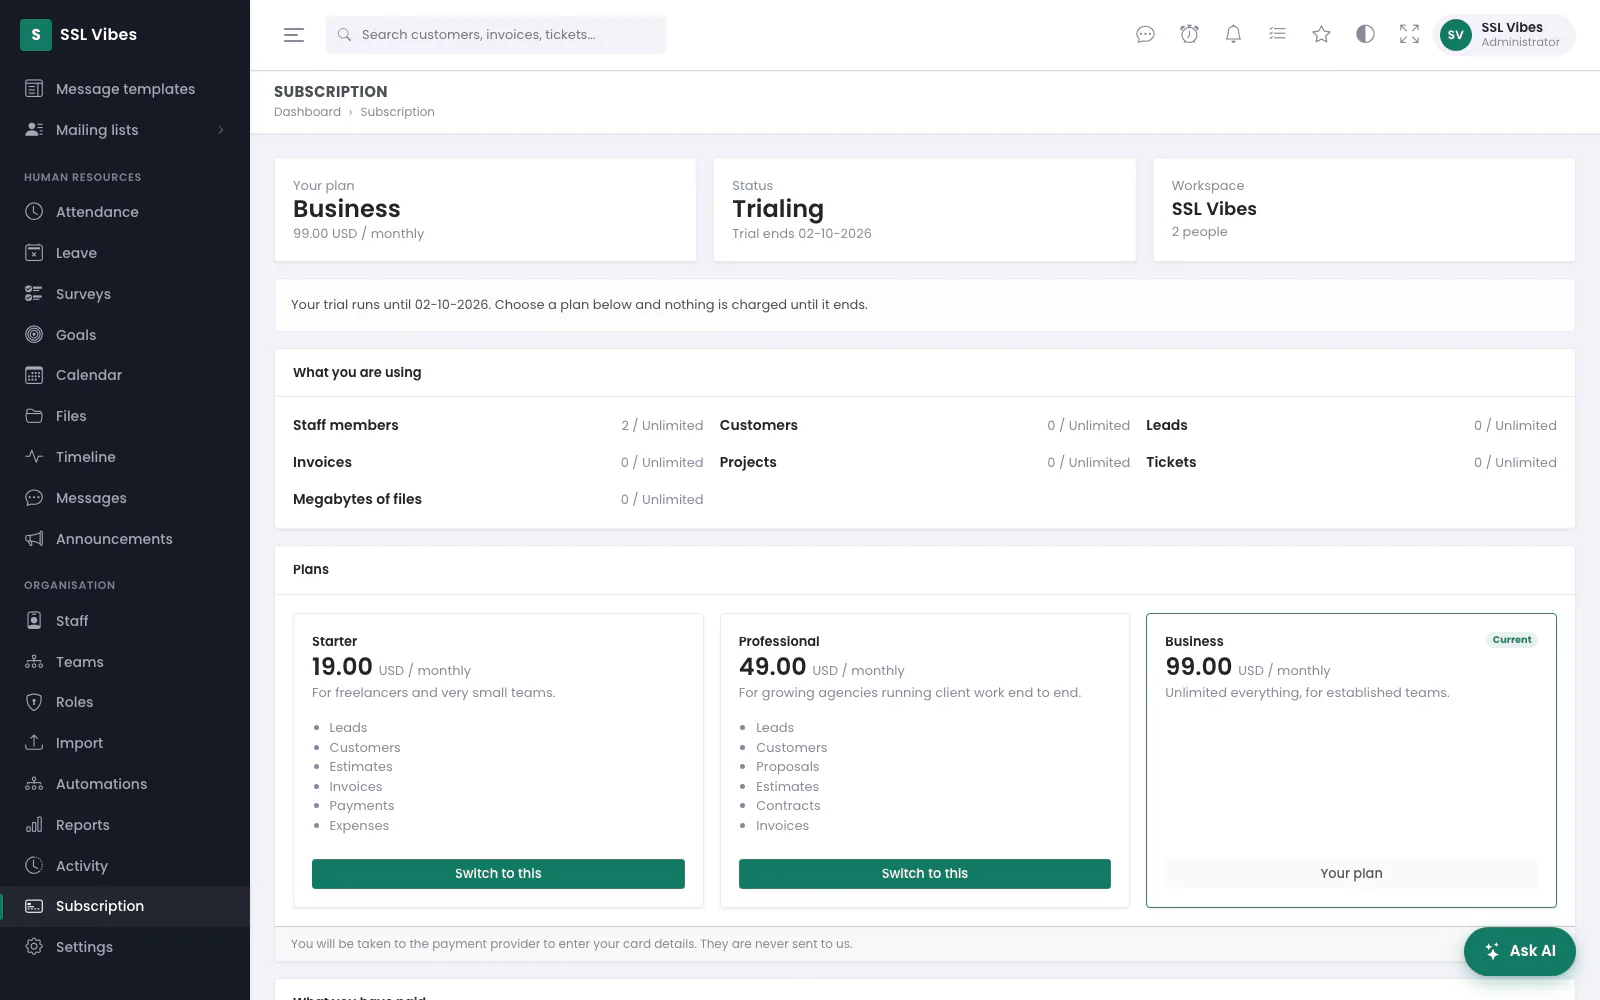This screenshot has height=1000, width=1600.
Task: Open Message templates in sidebar
Action: click(125, 89)
